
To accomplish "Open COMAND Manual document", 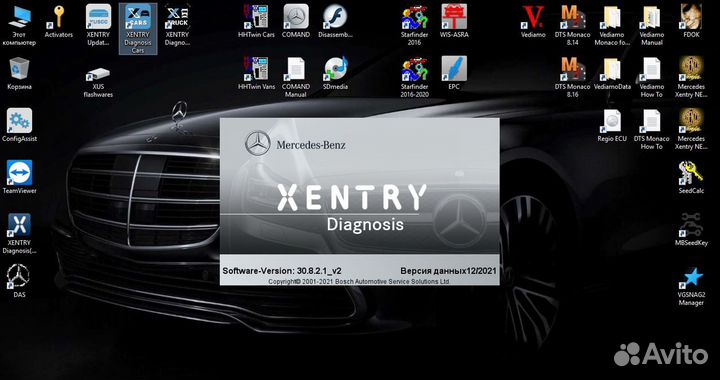I will [296, 78].
